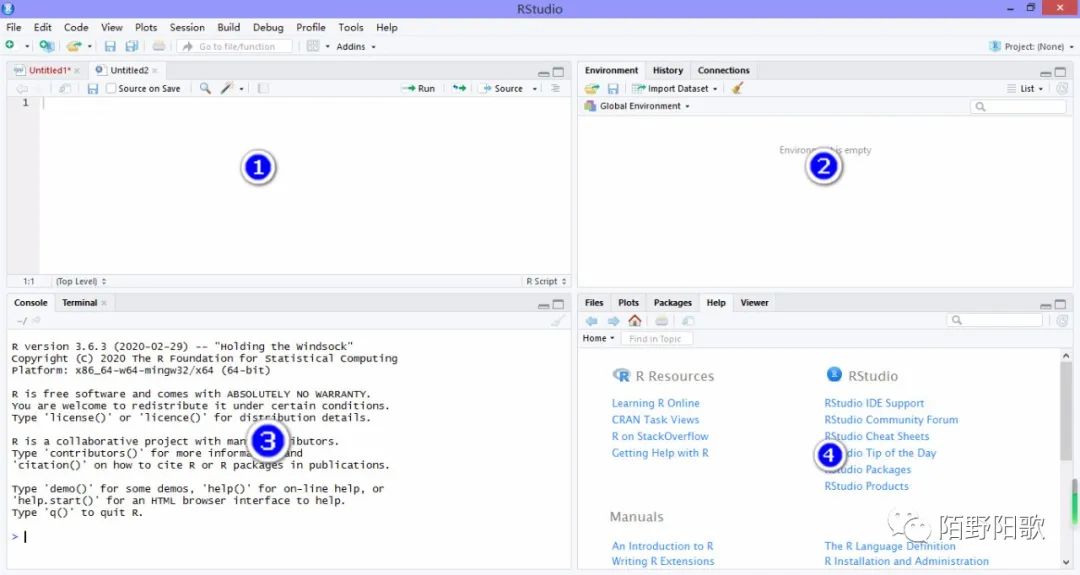Open the Project (None) dropdown

tap(1031, 47)
